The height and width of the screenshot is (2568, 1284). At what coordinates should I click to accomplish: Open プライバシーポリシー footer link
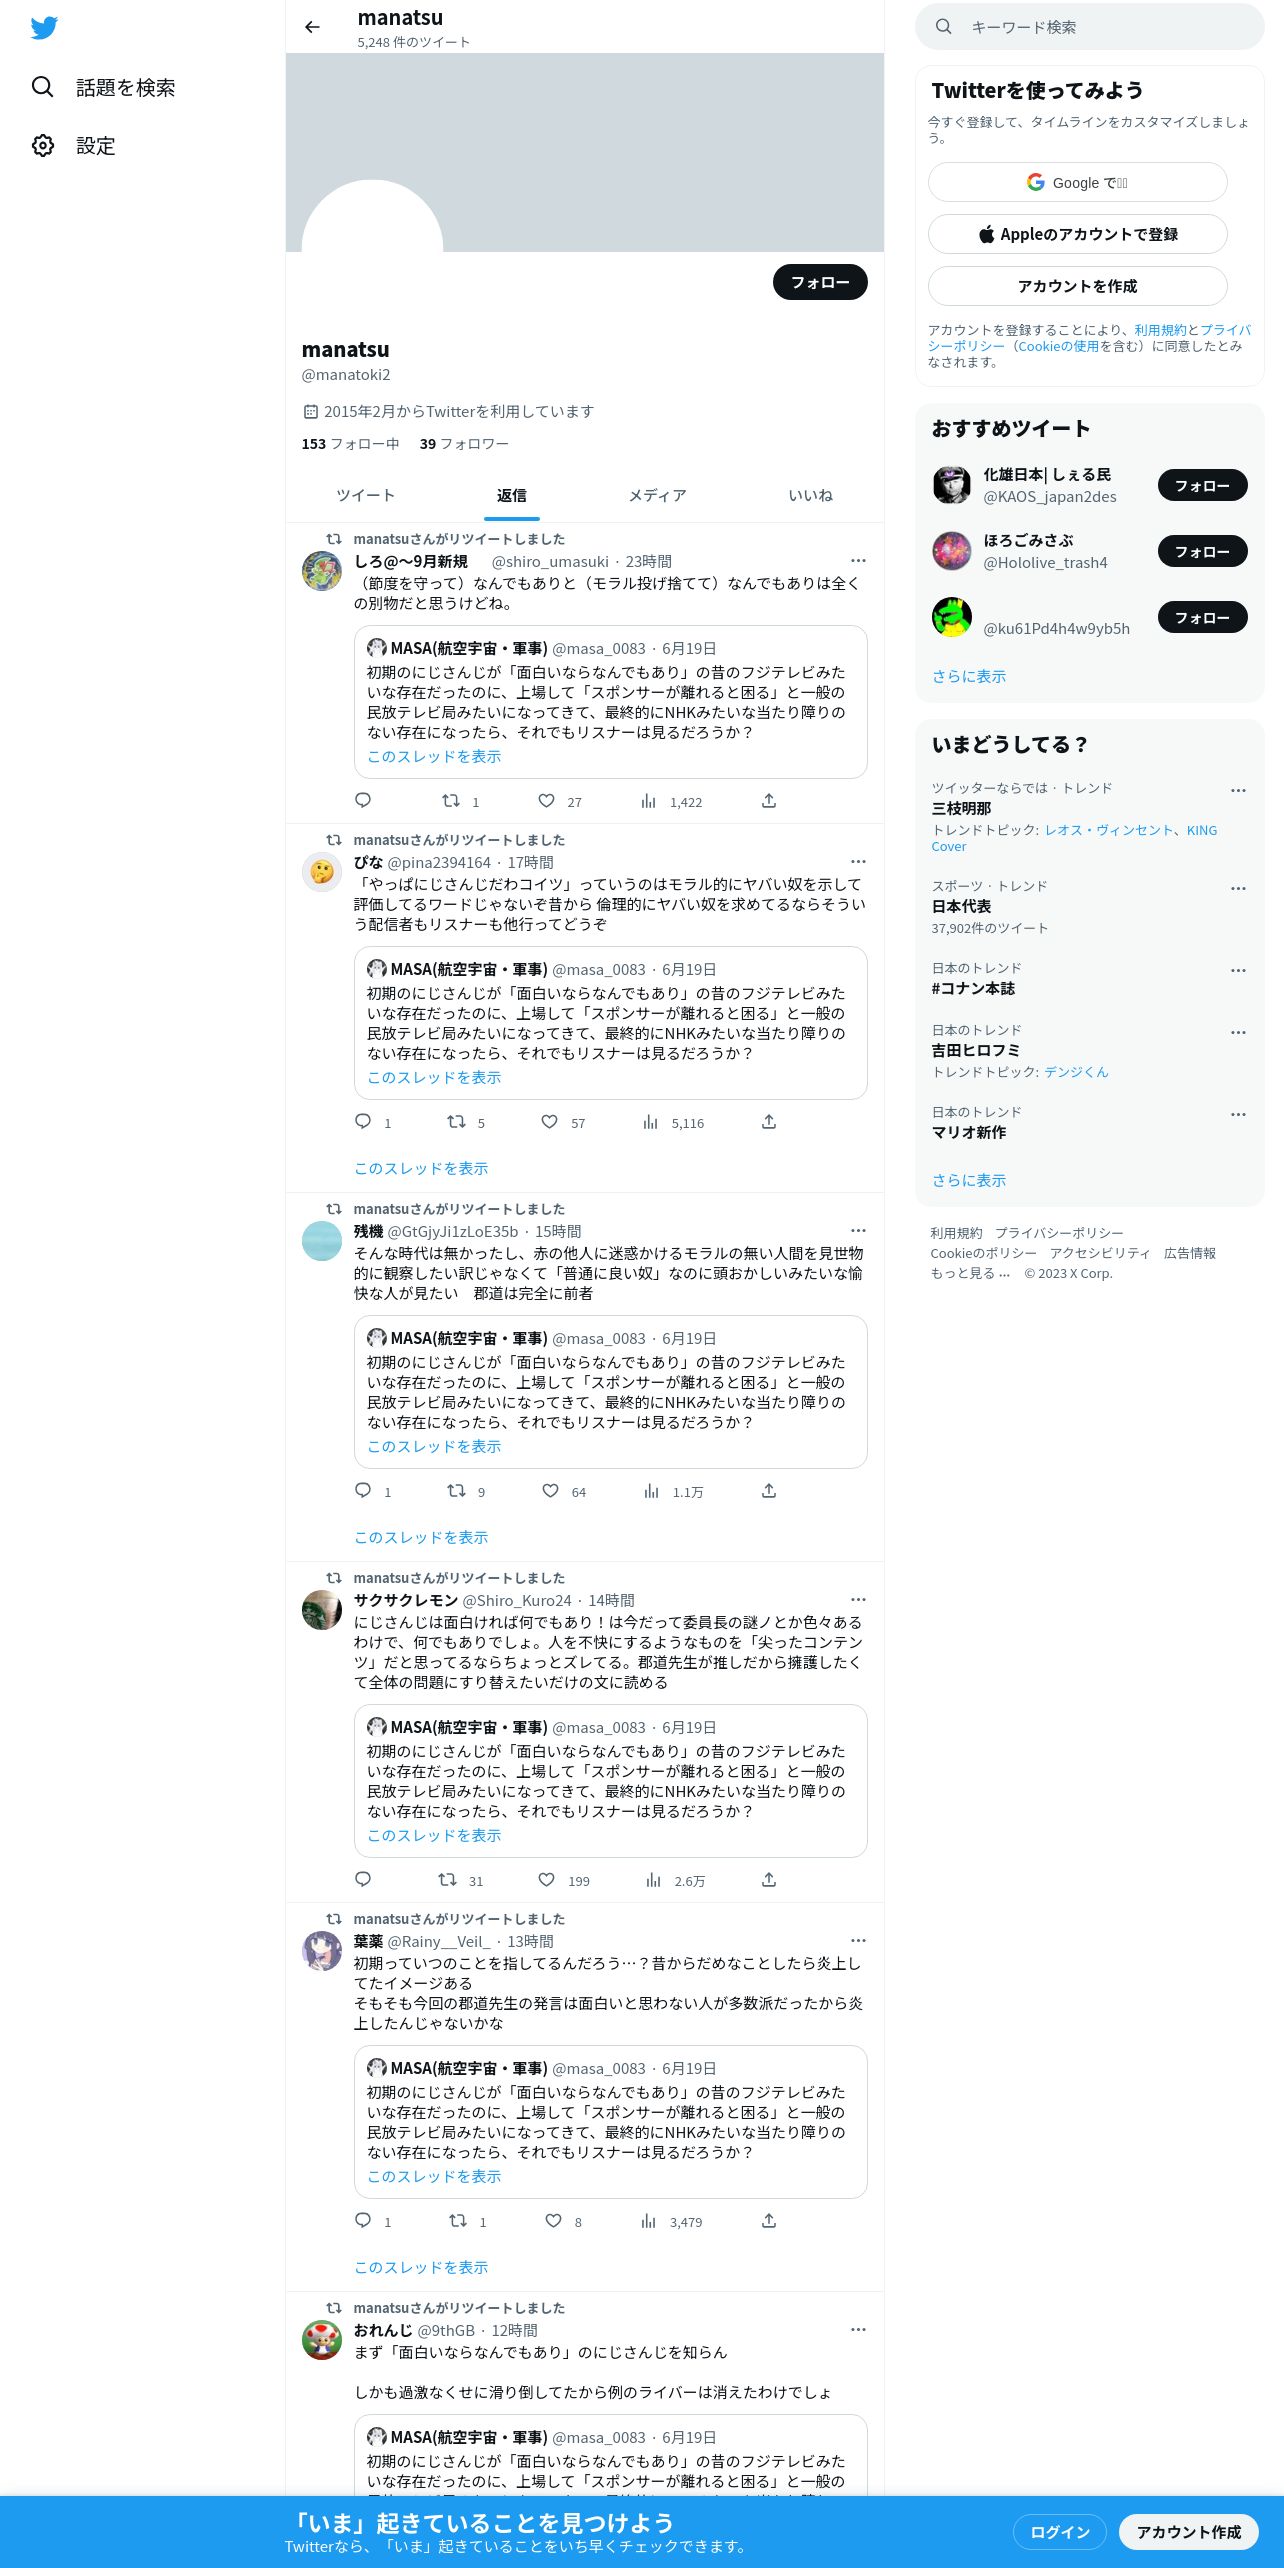click(1059, 1233)
